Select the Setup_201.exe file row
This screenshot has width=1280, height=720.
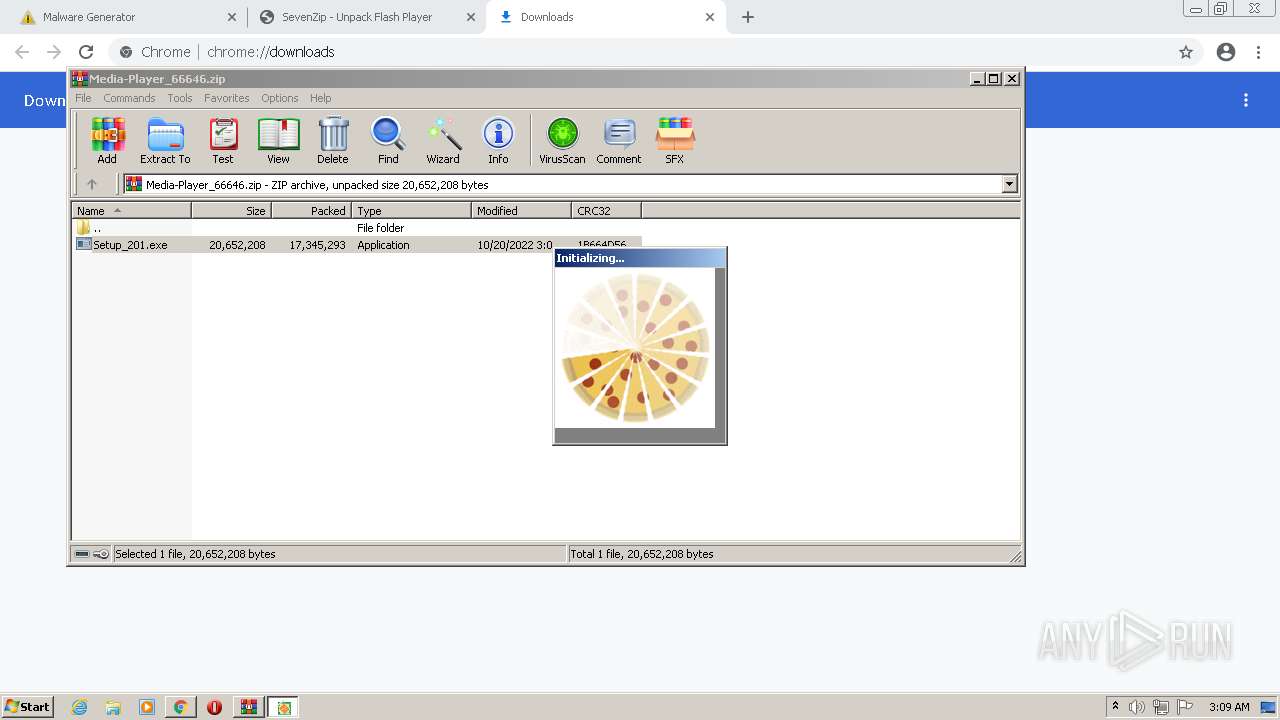click(x=358, y=245)
